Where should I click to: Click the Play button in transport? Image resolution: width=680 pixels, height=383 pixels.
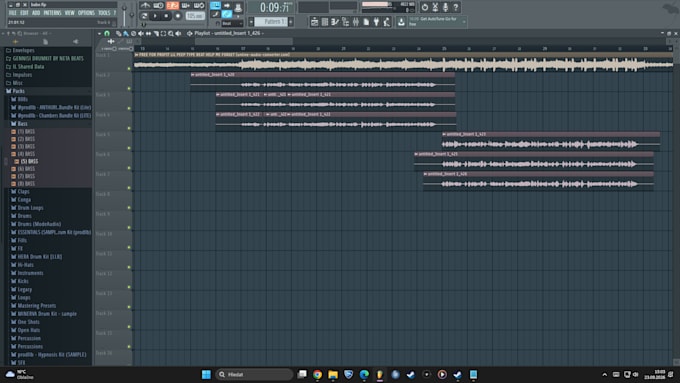[155, 16]
